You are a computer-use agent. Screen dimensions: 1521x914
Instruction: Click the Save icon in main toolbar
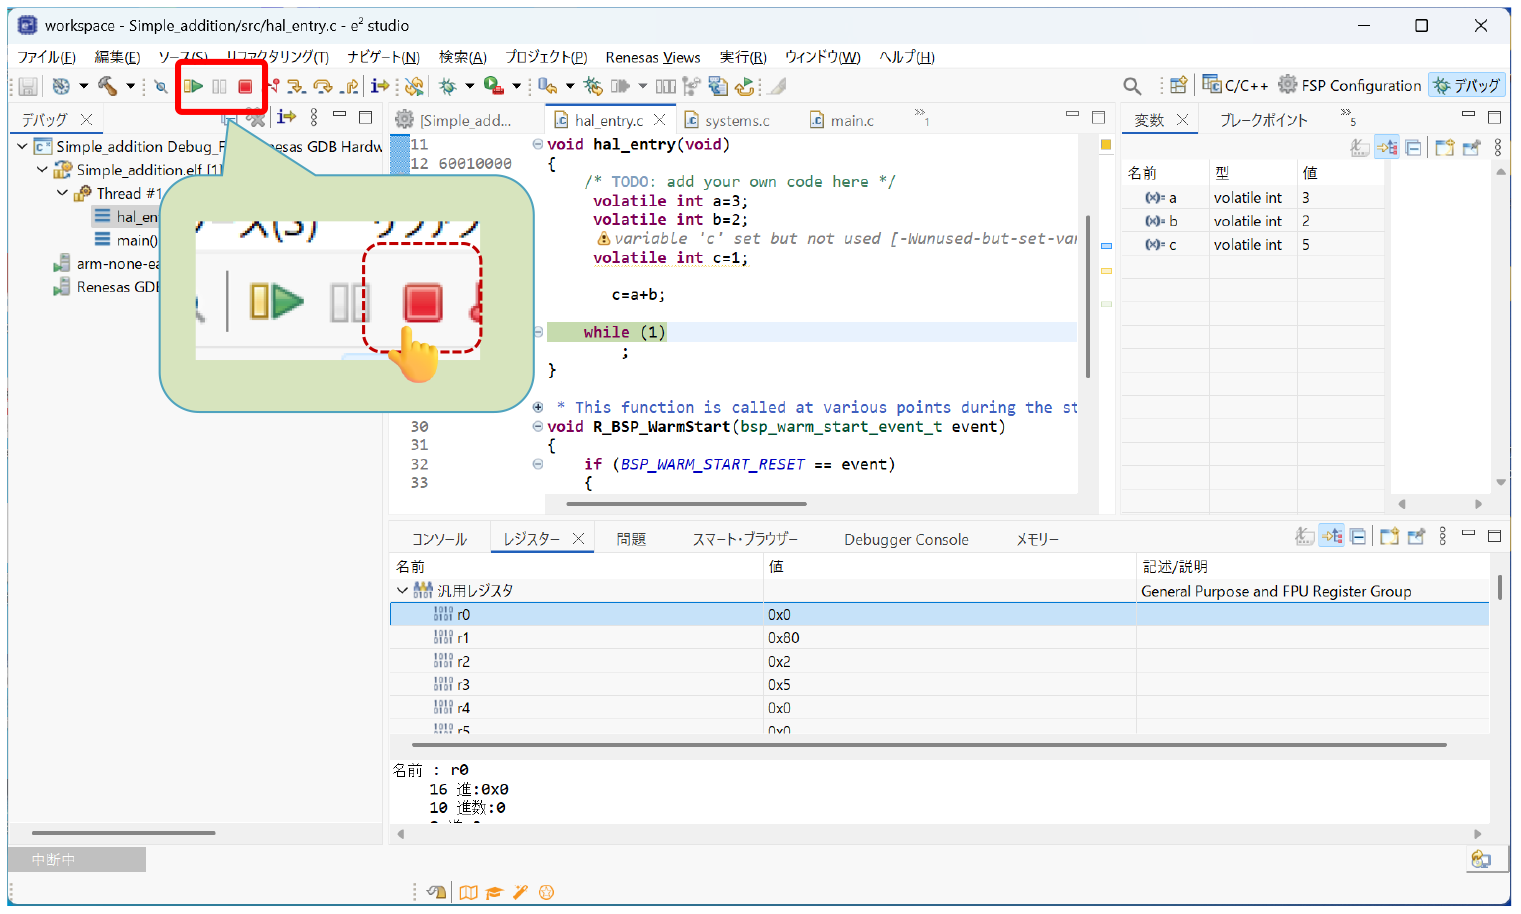(x=28, y=87)
